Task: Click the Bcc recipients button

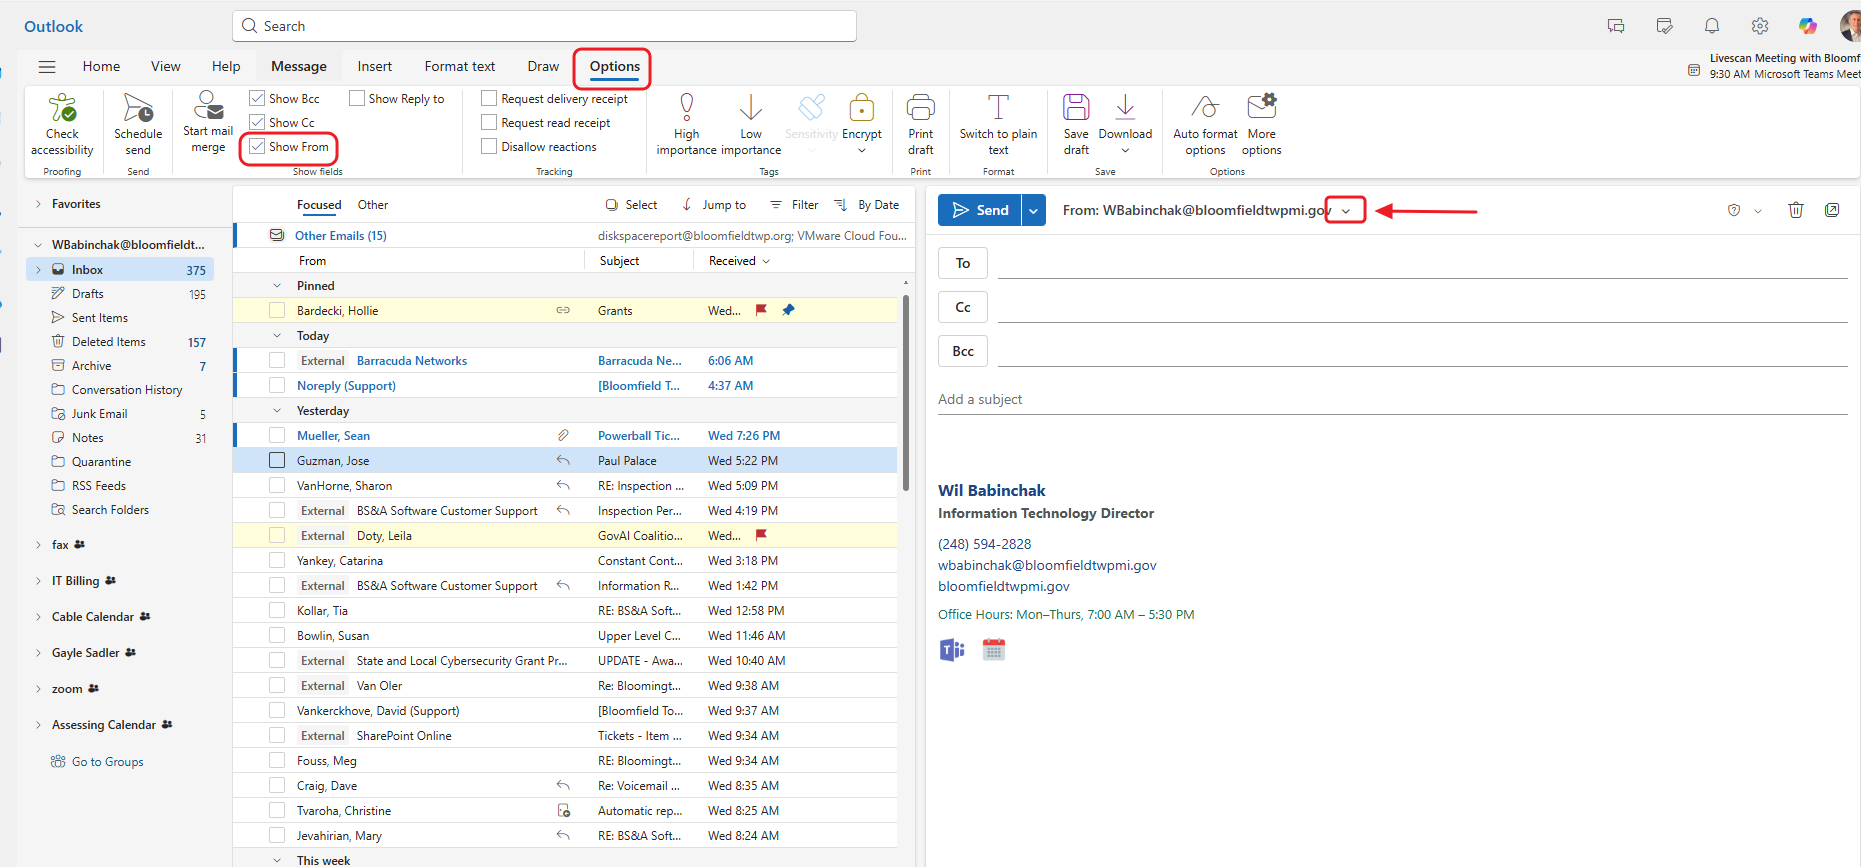Action: [x=963, y=351]
